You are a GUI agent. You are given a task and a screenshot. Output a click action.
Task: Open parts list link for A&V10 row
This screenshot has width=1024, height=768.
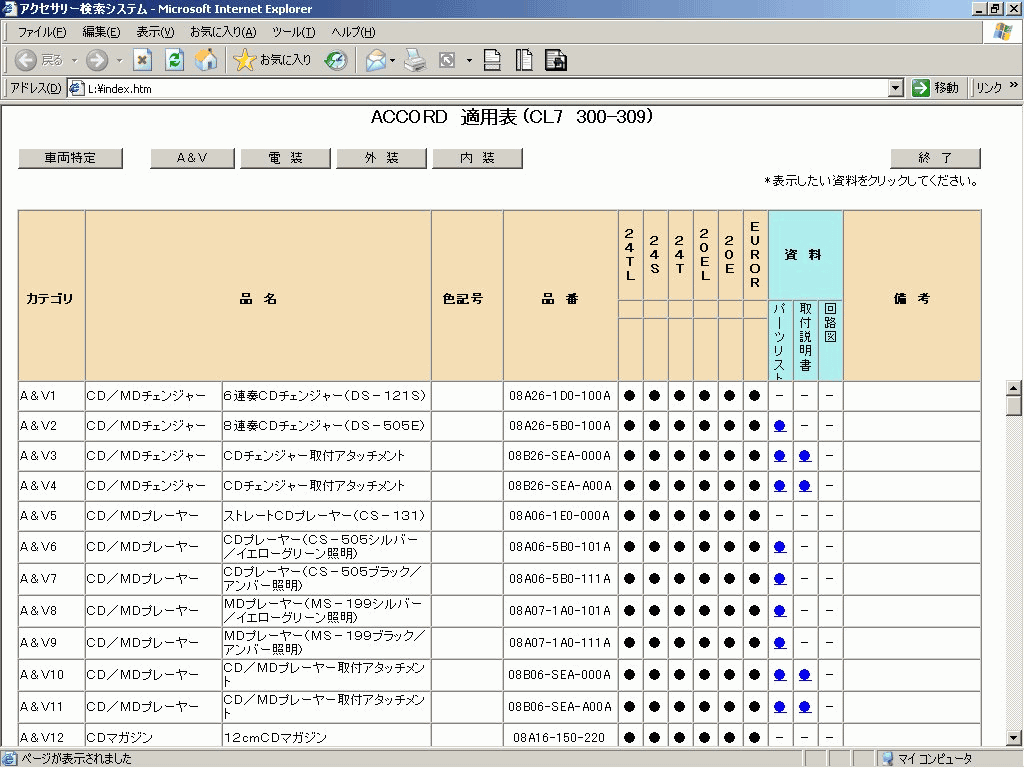780,675
